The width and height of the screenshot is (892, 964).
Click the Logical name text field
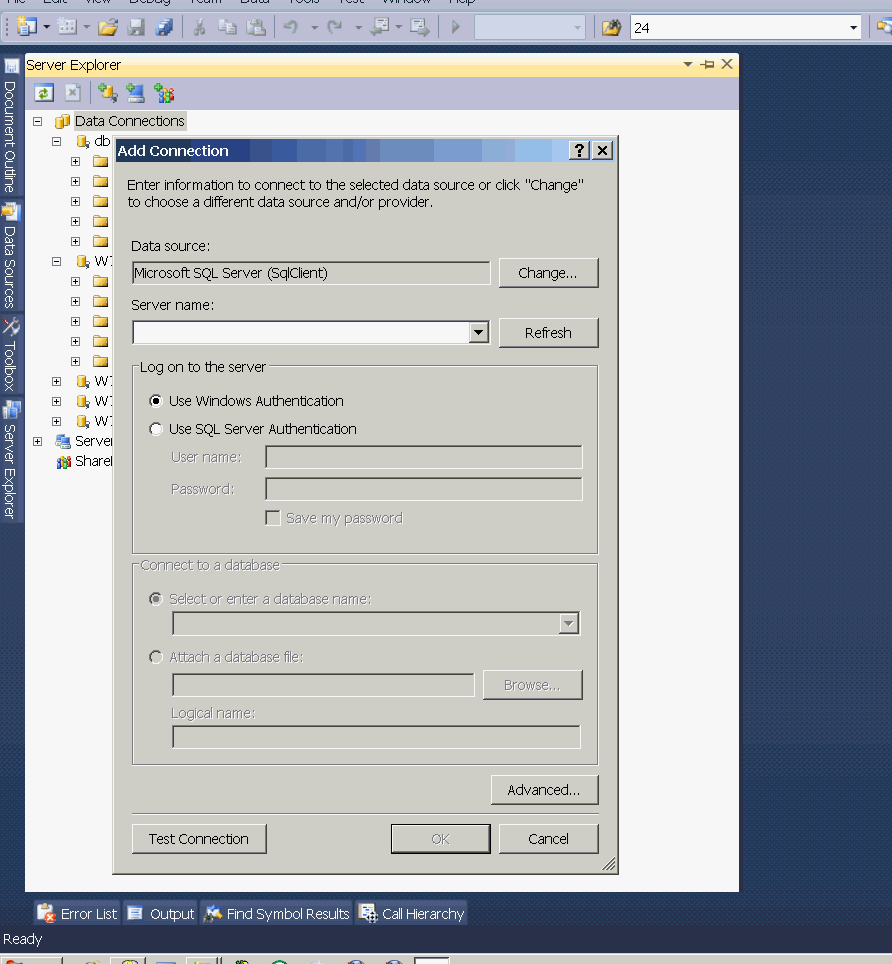tap(376, 737)
